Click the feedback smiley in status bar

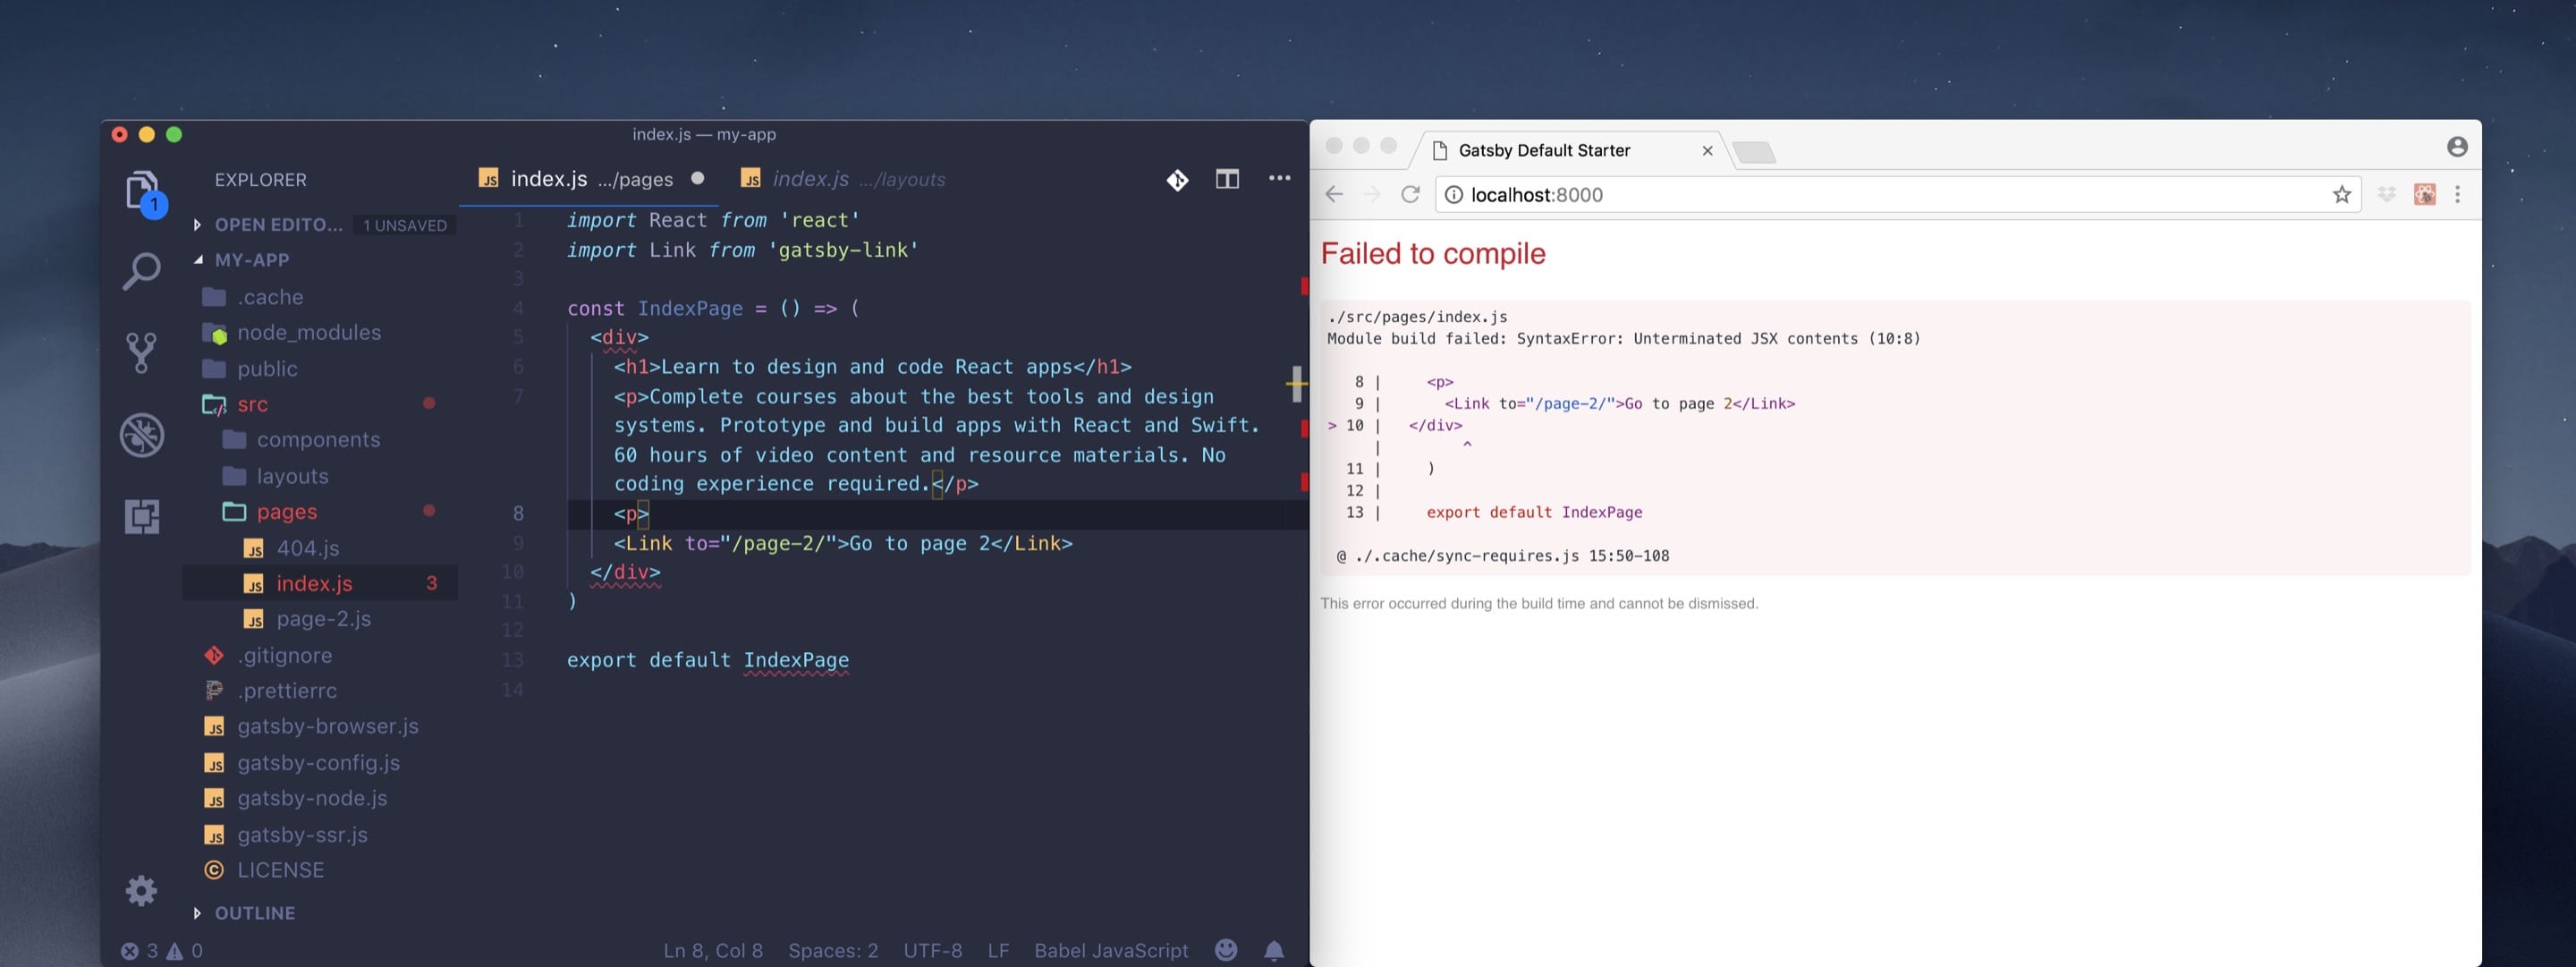point(1226,950)
